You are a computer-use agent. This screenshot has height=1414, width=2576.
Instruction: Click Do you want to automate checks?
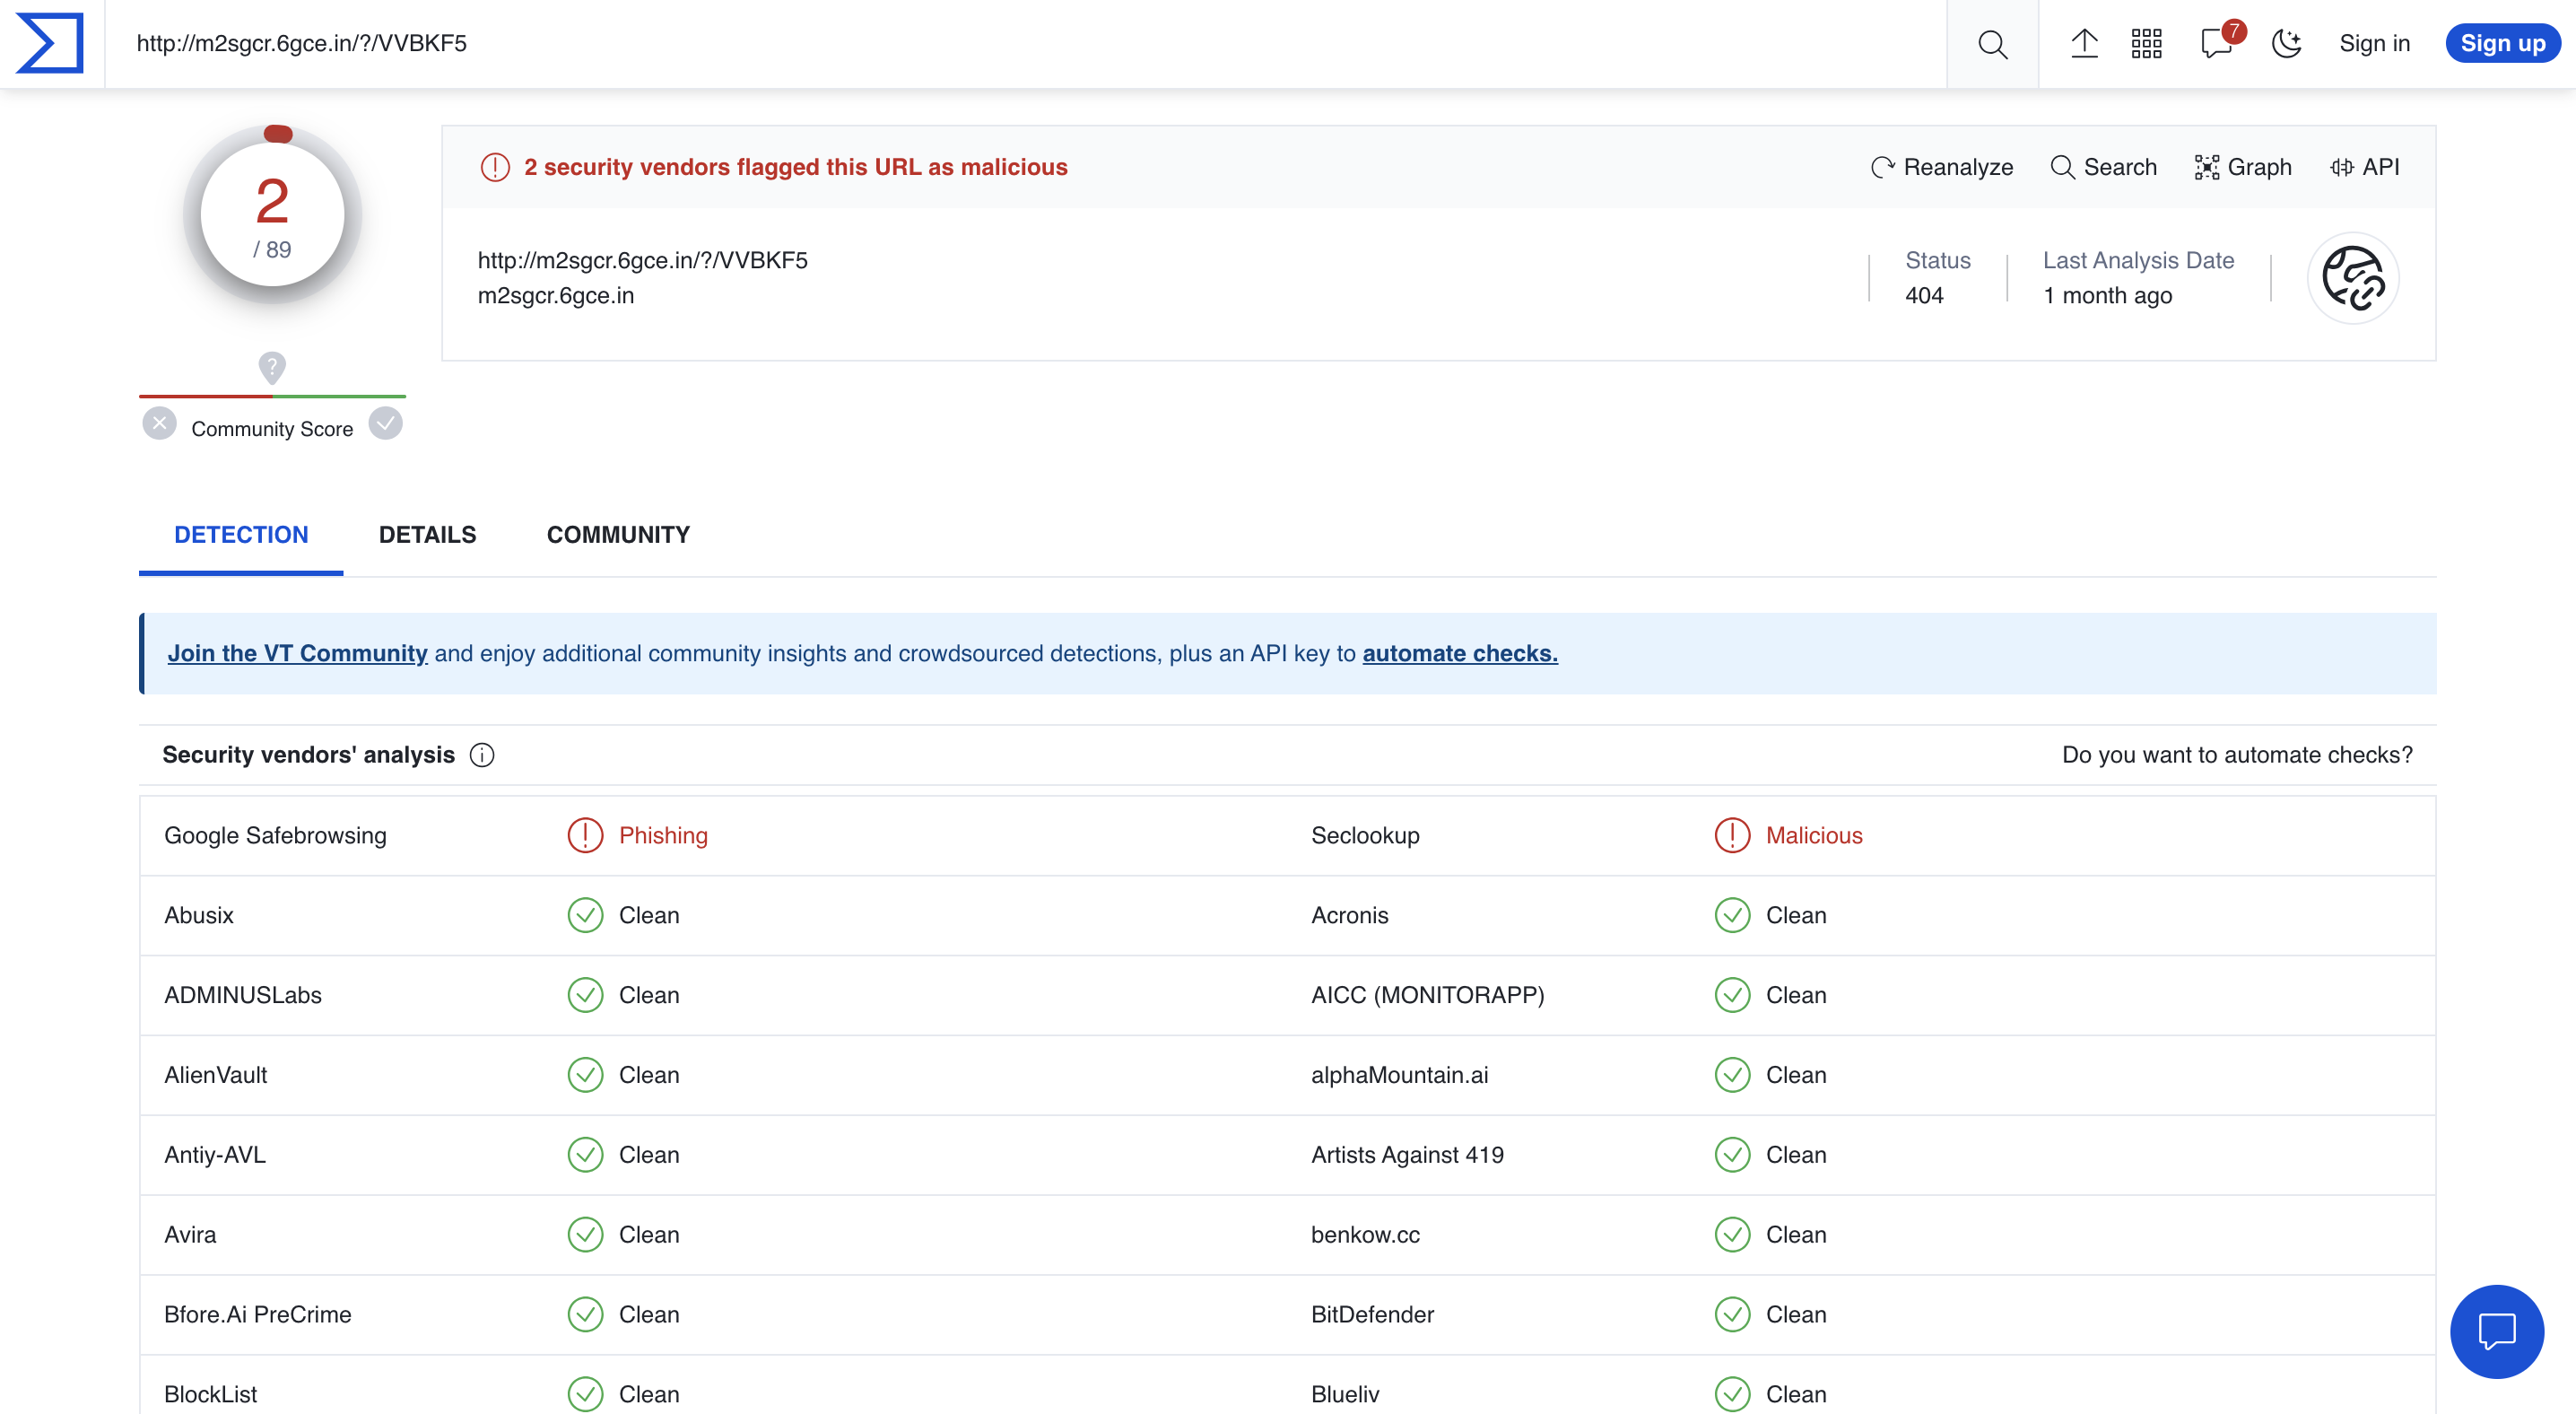pos(2237,755)
